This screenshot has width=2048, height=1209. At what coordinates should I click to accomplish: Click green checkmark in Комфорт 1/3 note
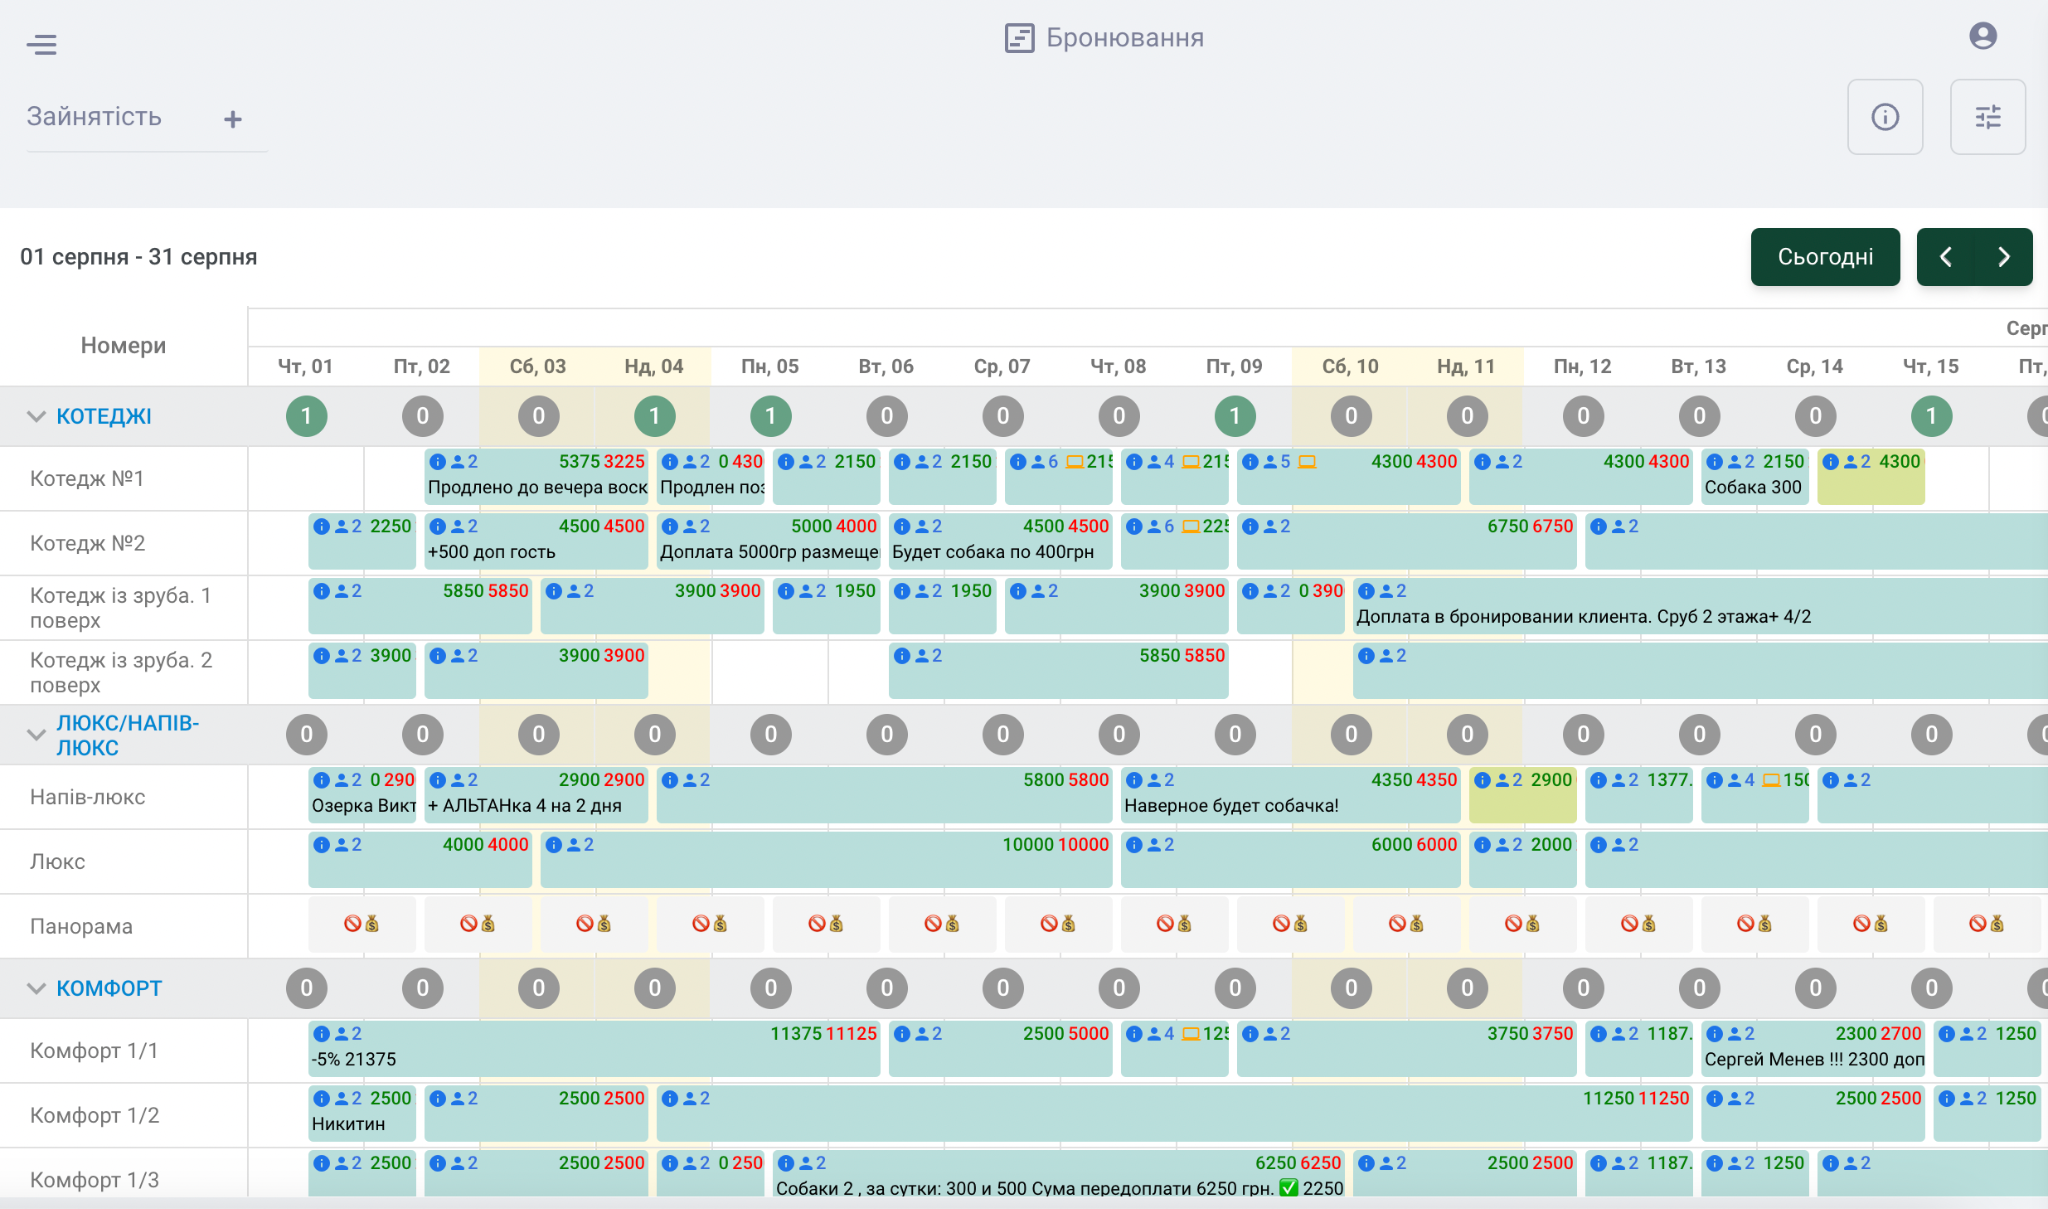point(1288,1188)
